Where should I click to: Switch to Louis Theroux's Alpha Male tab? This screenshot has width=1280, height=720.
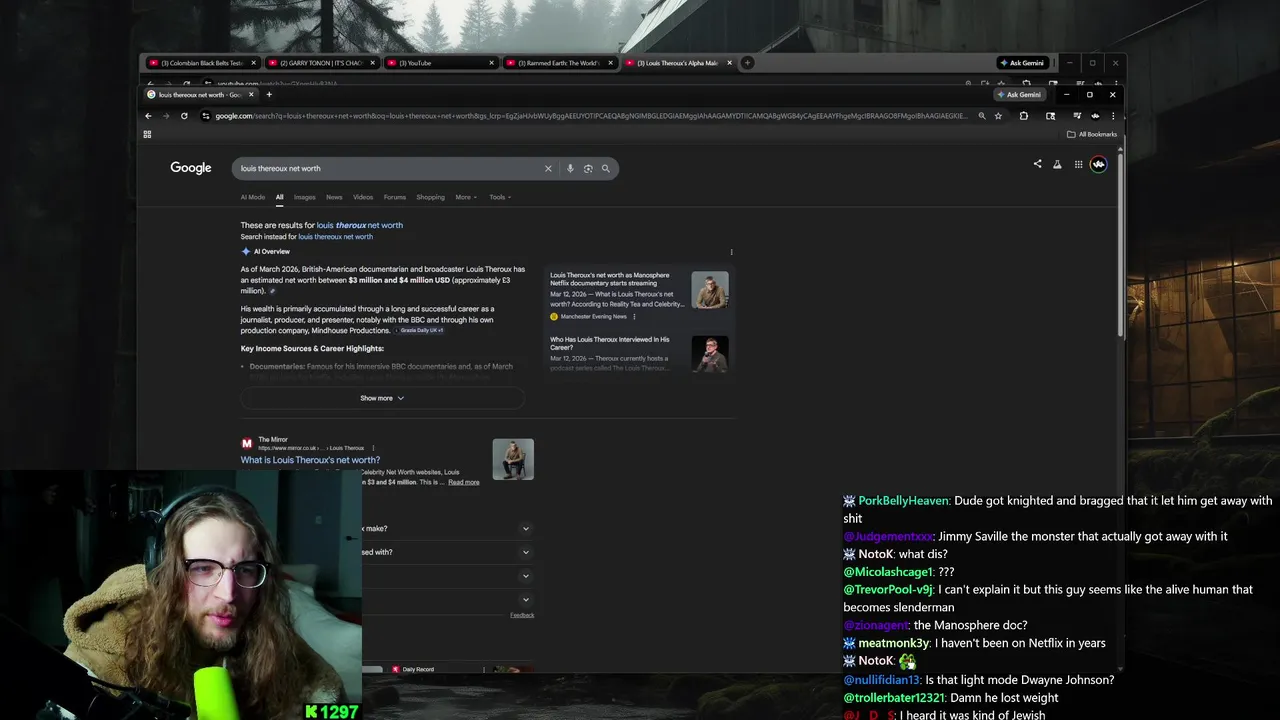678,63
